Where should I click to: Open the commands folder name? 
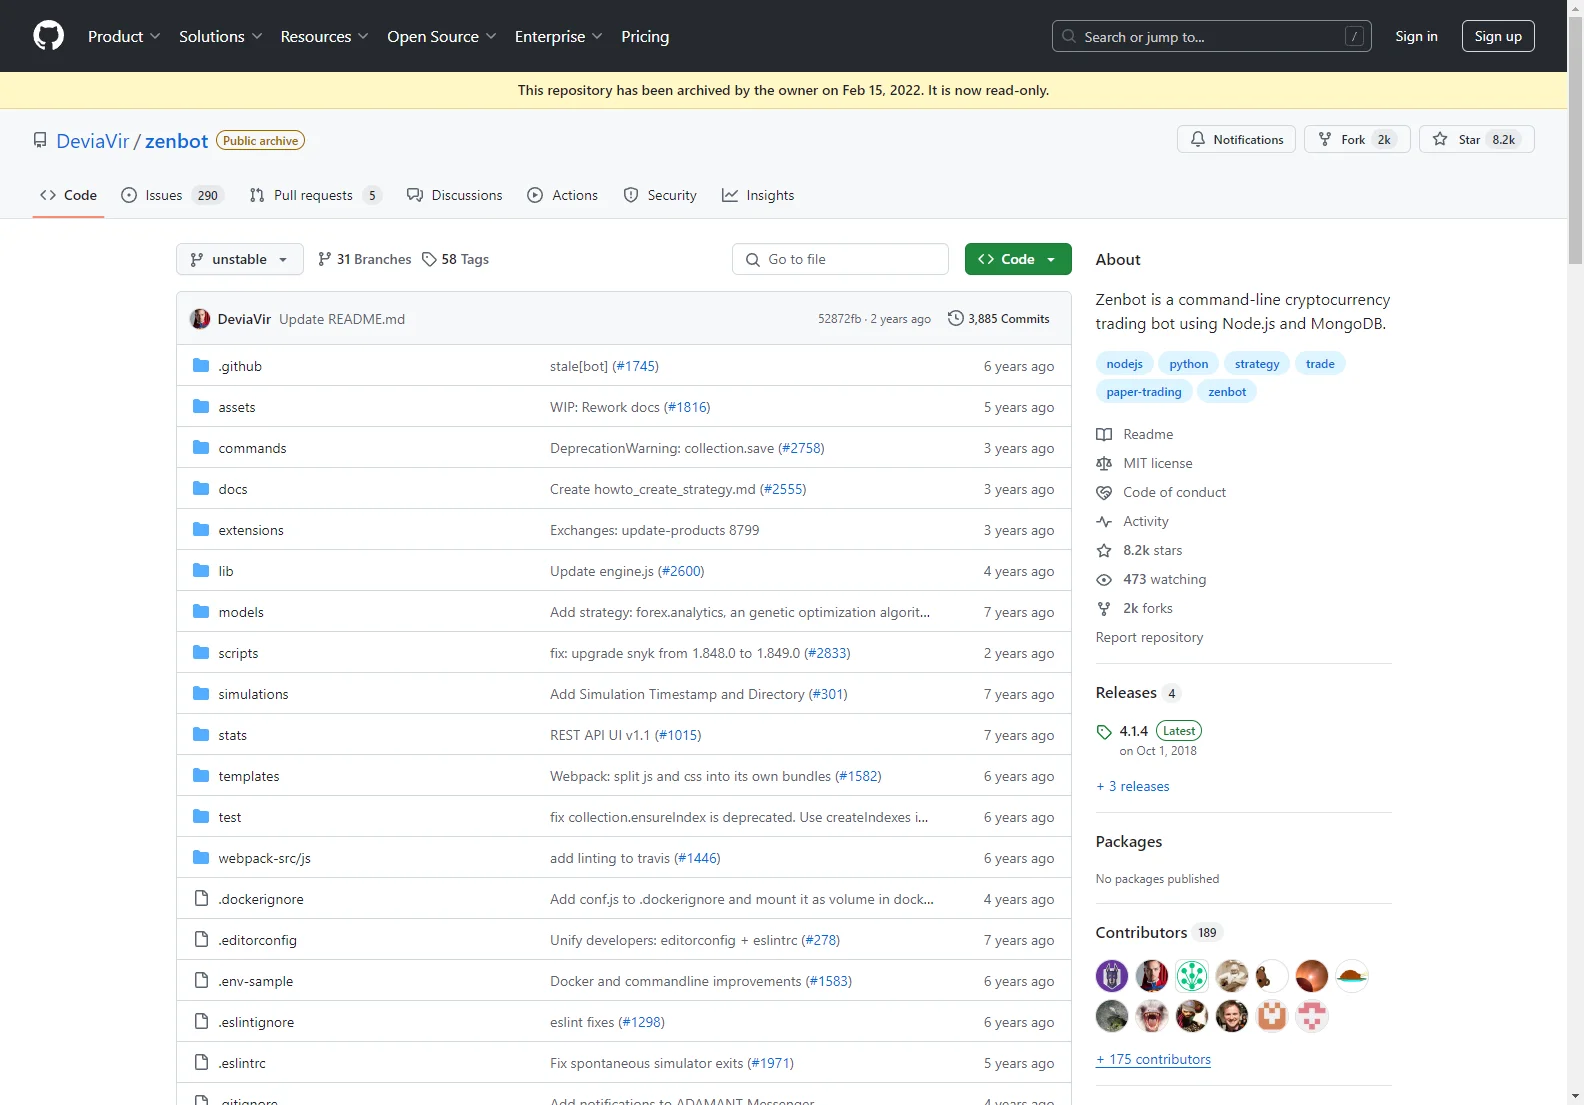point(252,448)
